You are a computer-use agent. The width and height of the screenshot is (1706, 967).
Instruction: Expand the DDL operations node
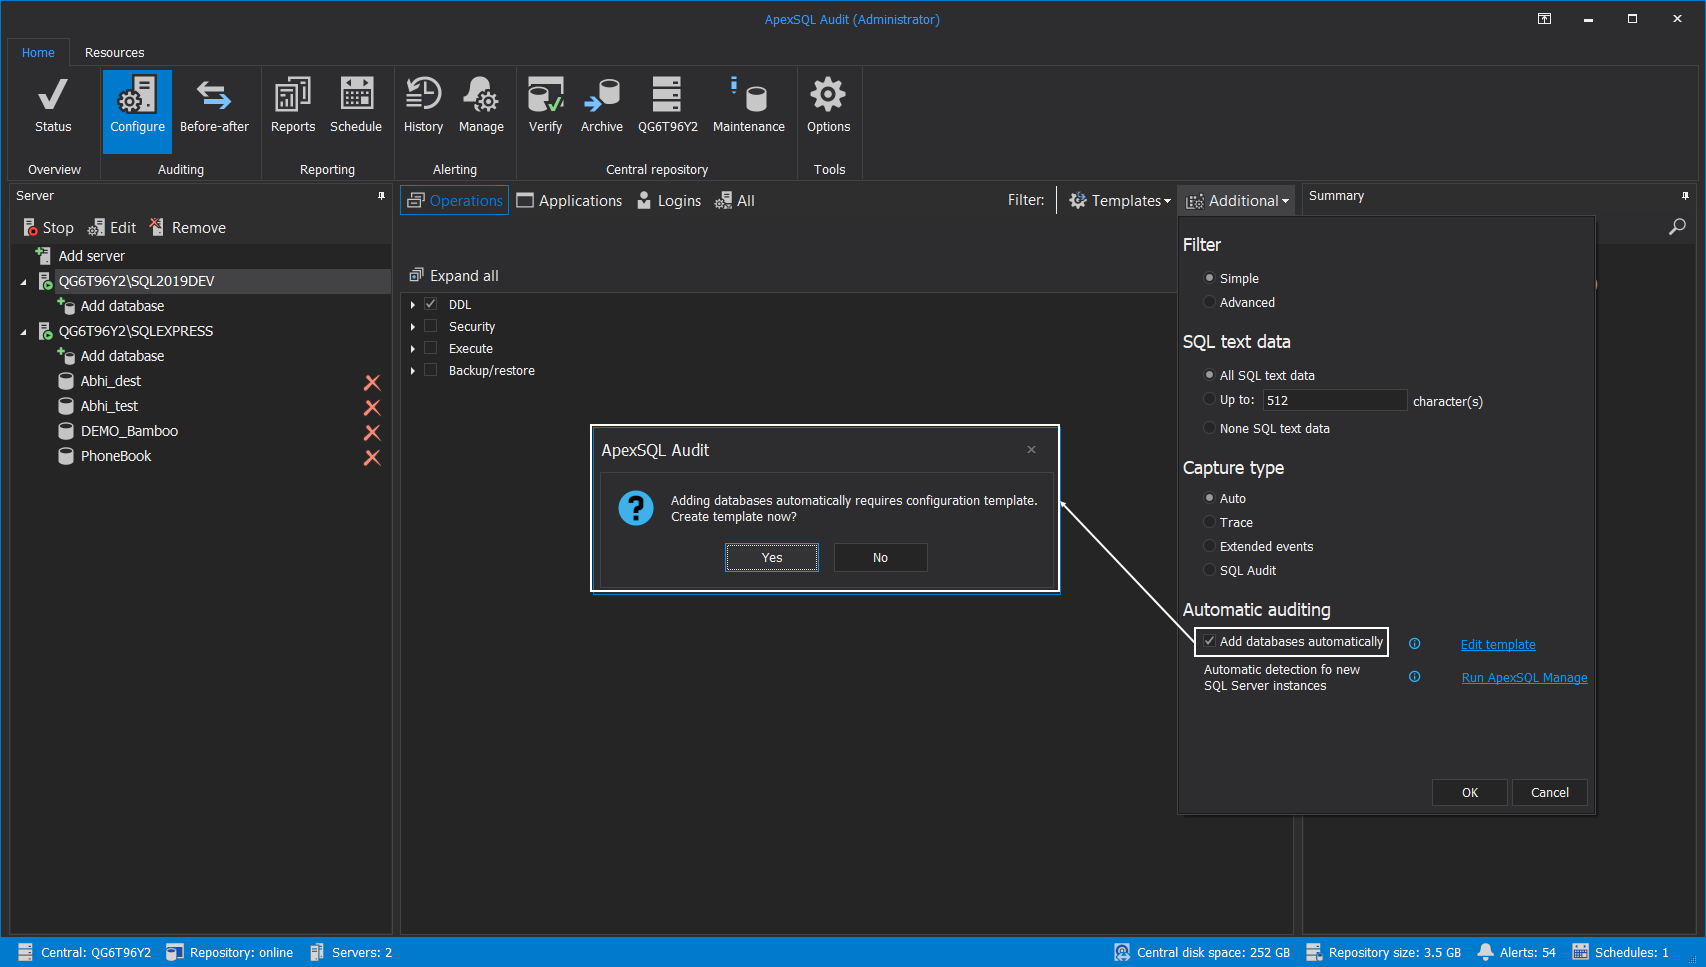click(x=412, y=305)
